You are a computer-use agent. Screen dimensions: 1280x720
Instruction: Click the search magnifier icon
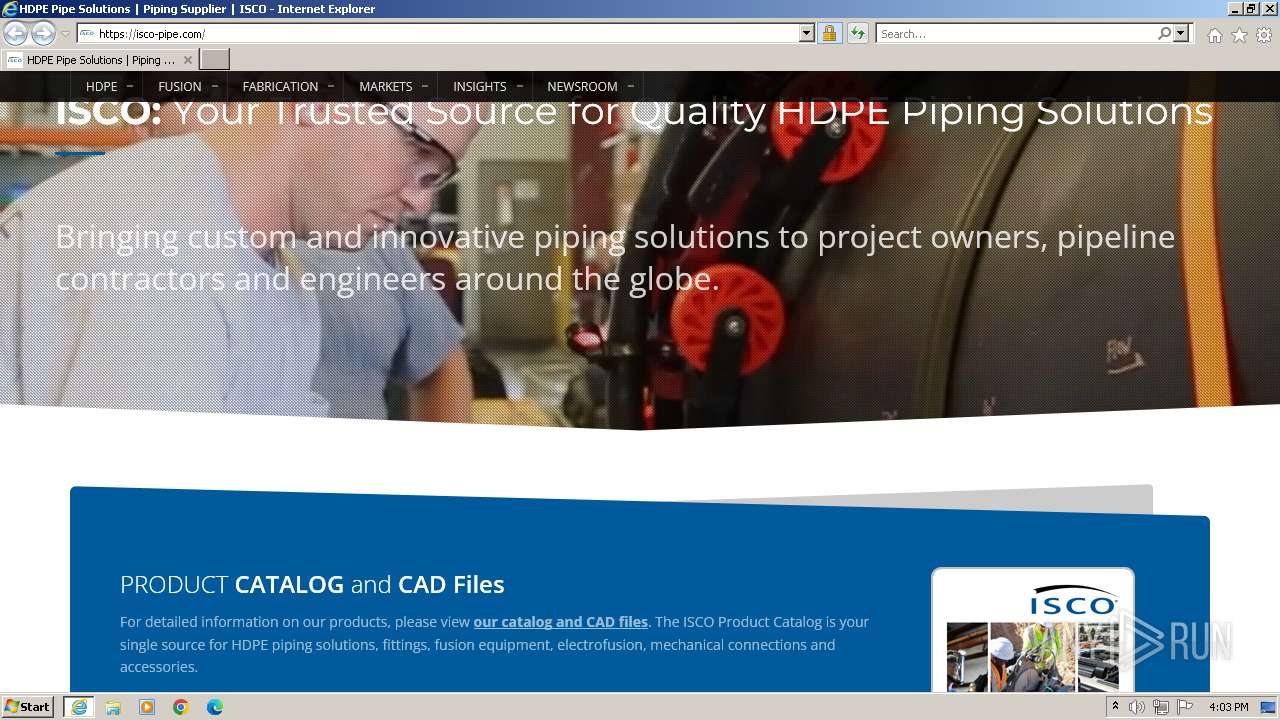pyautogui.click(x=1164, y=33)
